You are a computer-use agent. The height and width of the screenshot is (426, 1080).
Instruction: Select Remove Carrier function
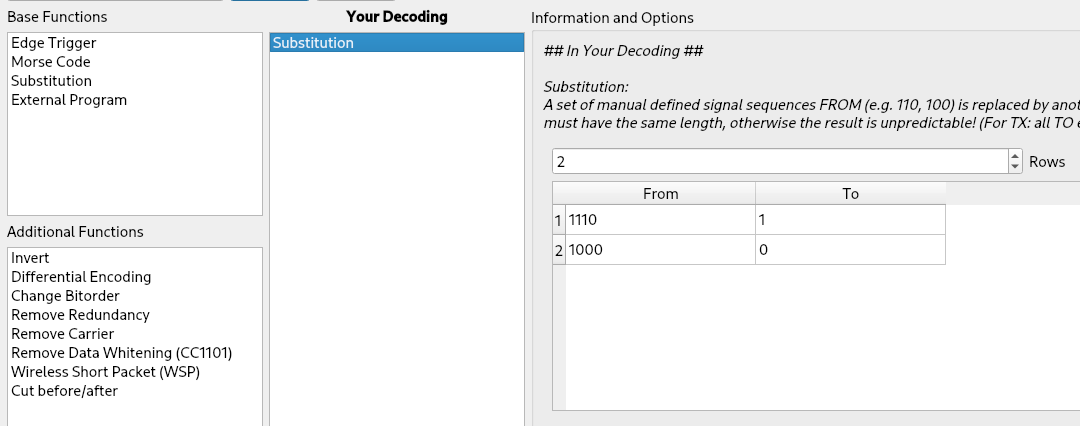(62, 334)
